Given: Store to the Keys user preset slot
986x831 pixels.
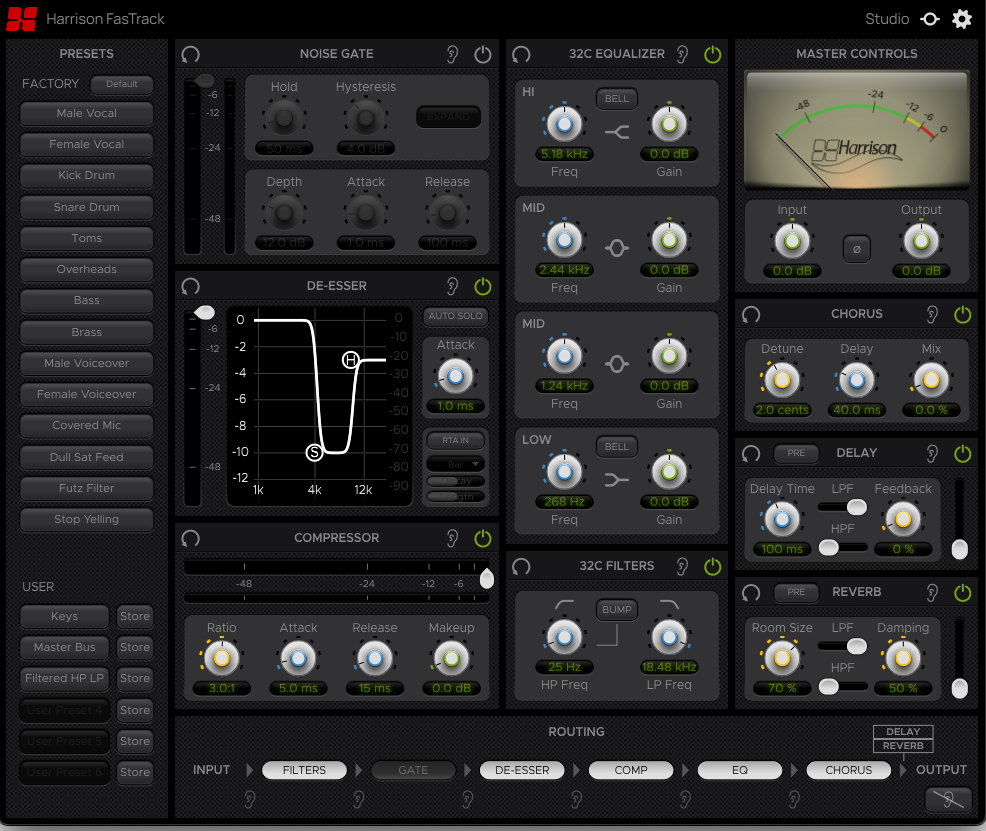Looking at the screenshot, I should point(135,616).
